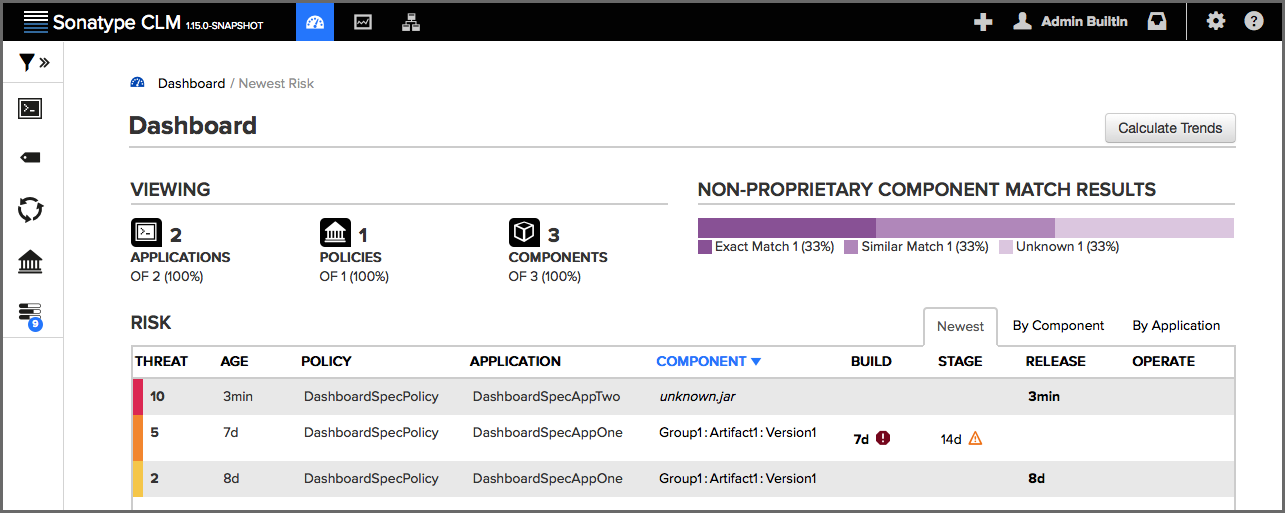Click the red error icon next to 7d

point(883,438)
